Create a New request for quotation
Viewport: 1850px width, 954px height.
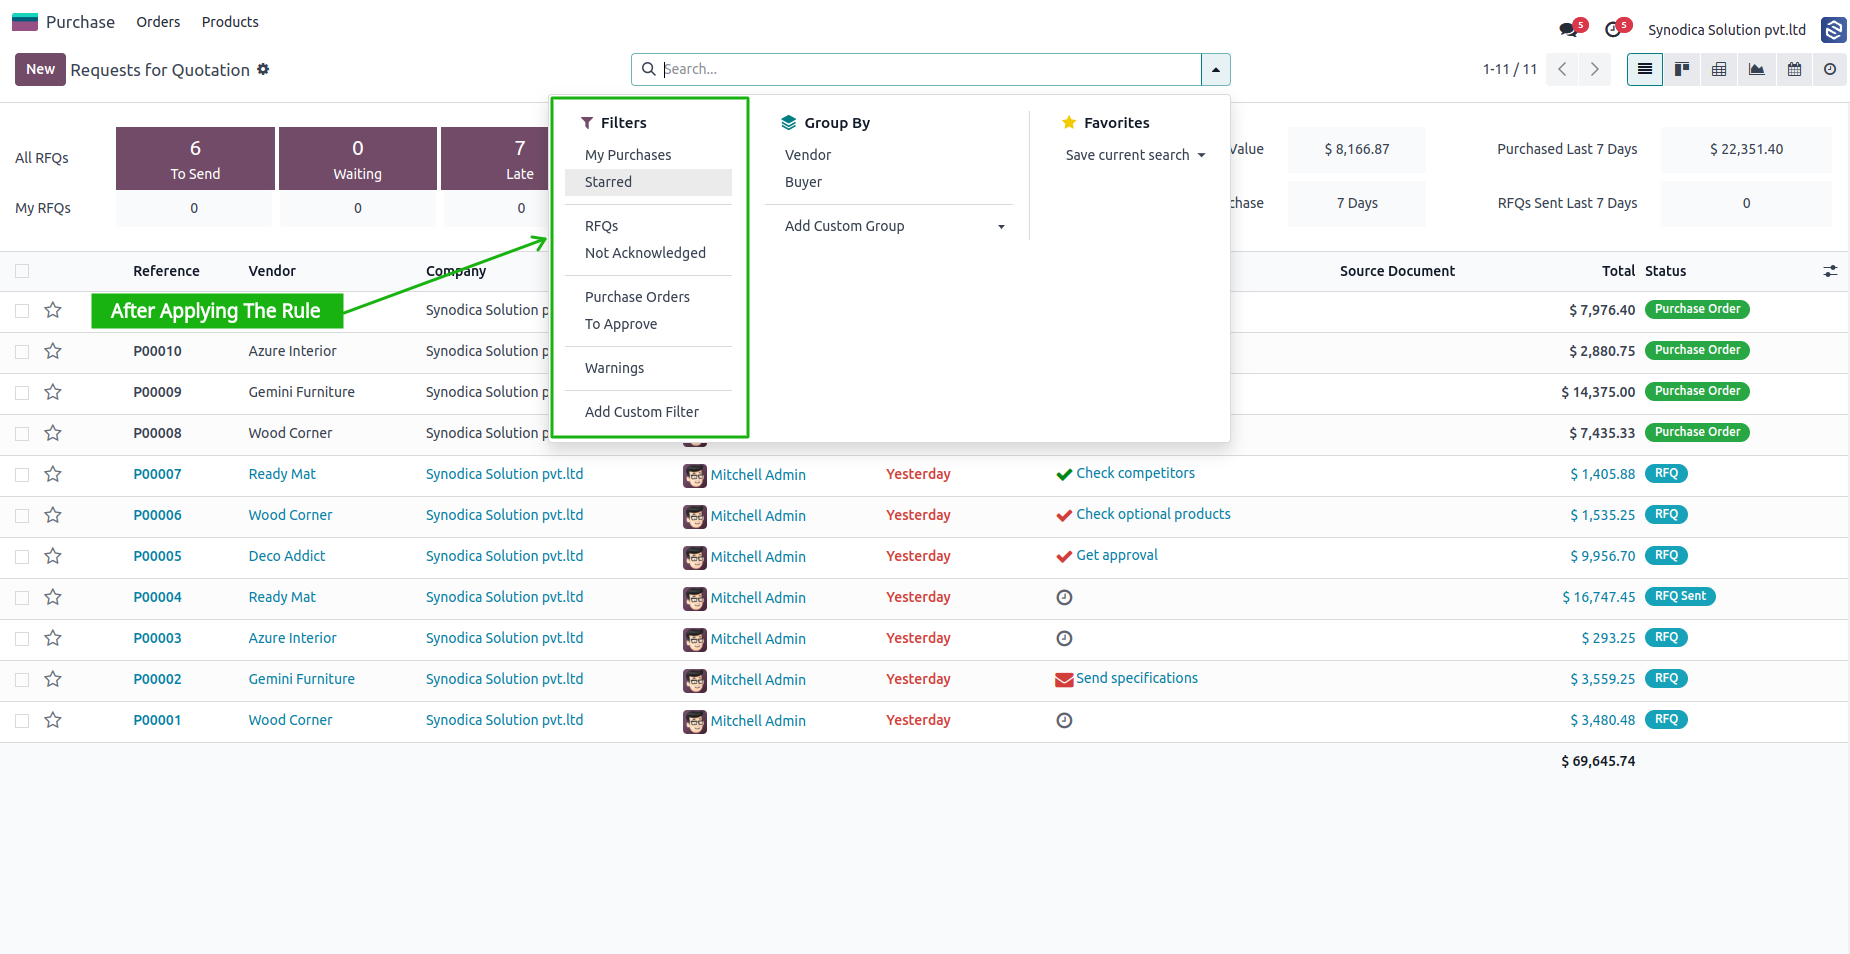point(40,69)
